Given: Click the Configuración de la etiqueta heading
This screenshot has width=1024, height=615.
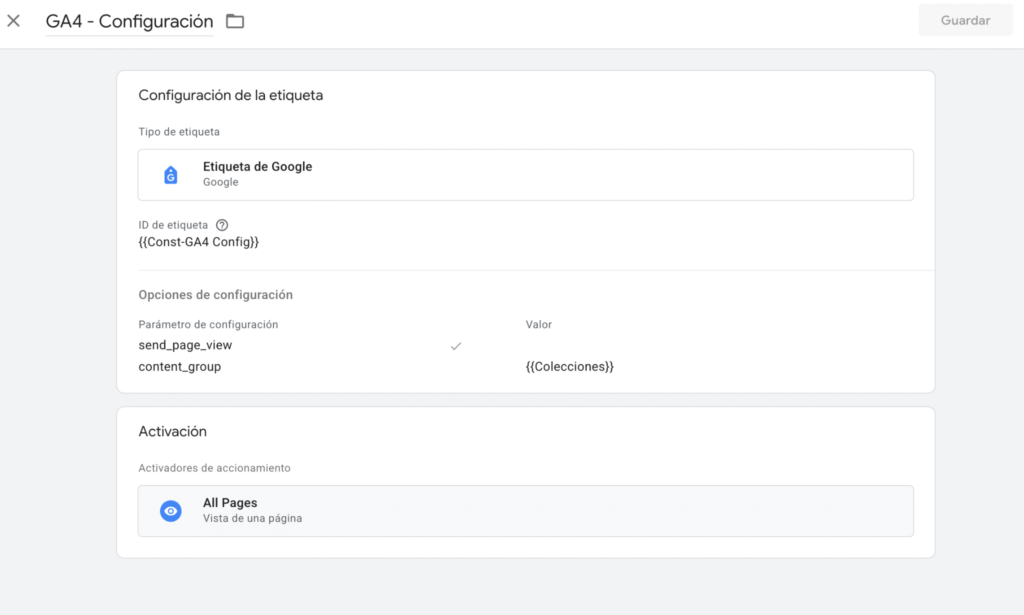Looking at the screenshot, I should coord(230,95).
